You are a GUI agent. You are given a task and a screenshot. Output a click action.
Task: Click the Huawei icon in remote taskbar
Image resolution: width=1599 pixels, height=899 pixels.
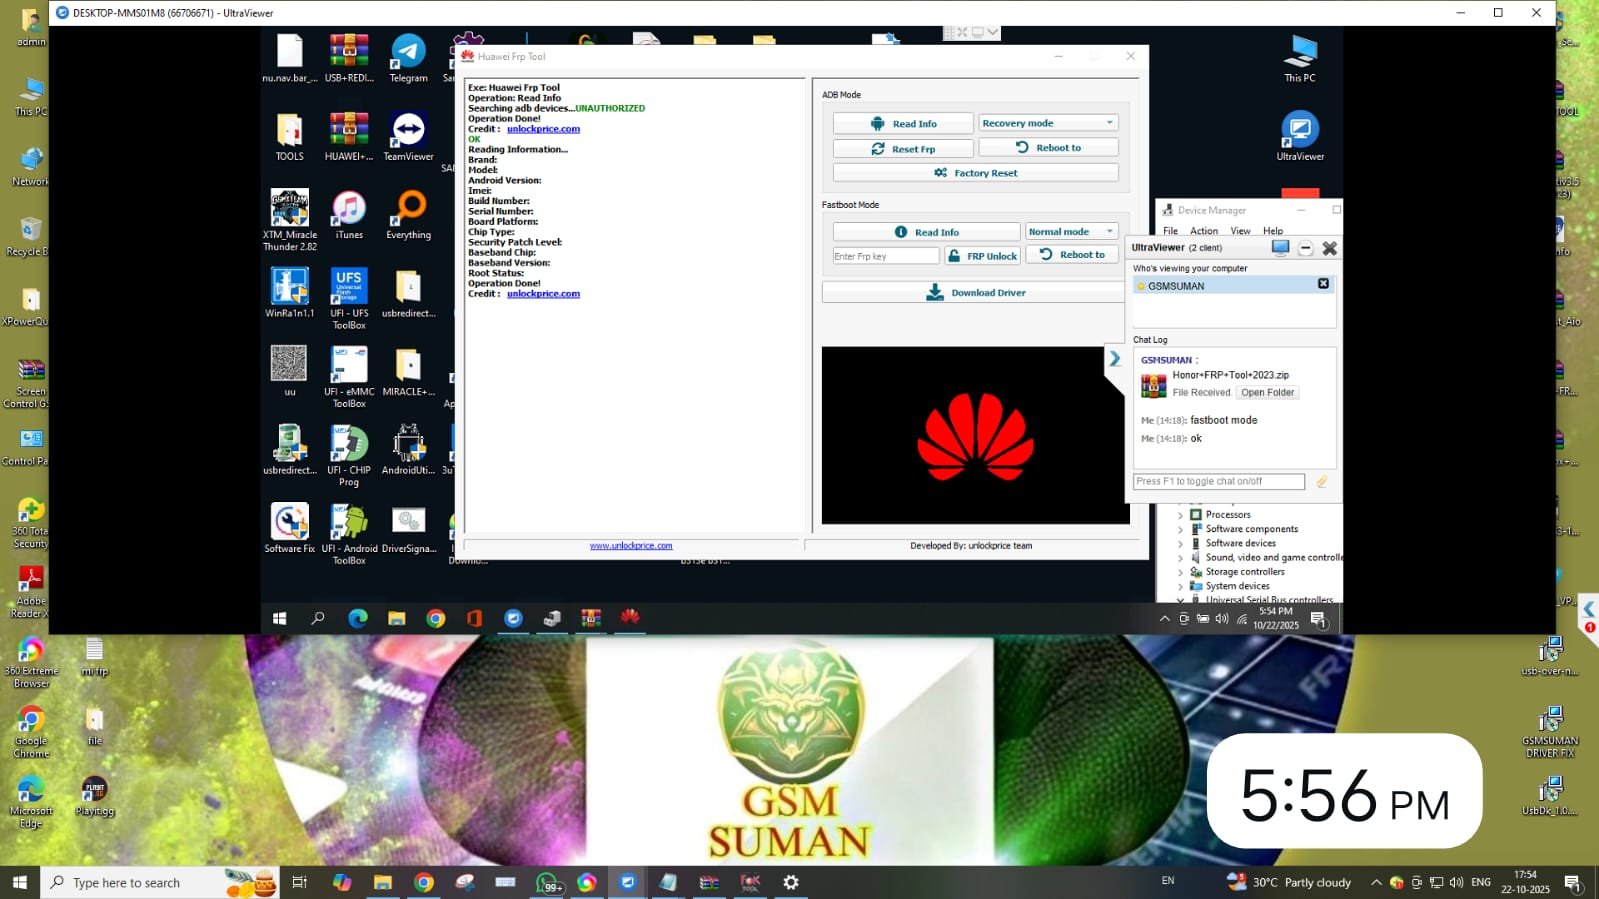[630, 618]
